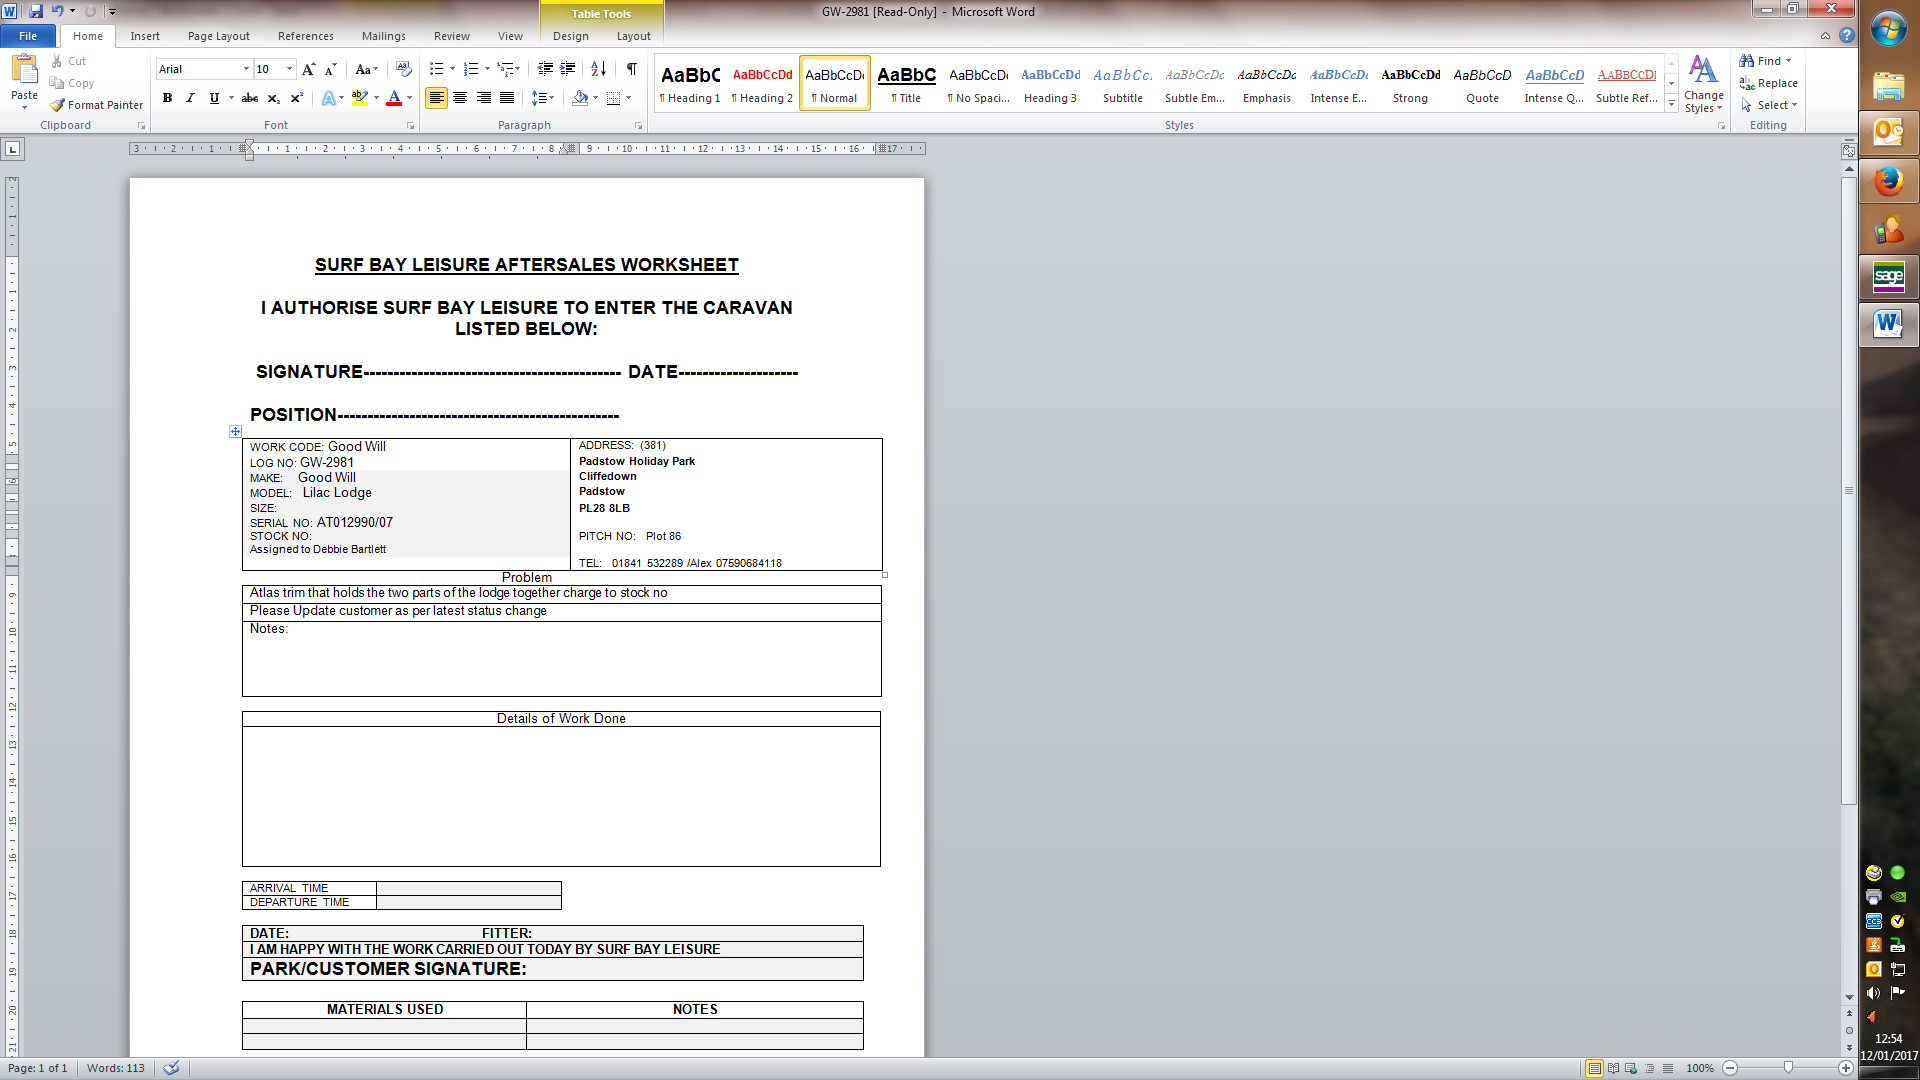The height and width of the screenshot is (1080, 1920).
Task: Switch to the Page Layout tab
Action: point(218,36)
